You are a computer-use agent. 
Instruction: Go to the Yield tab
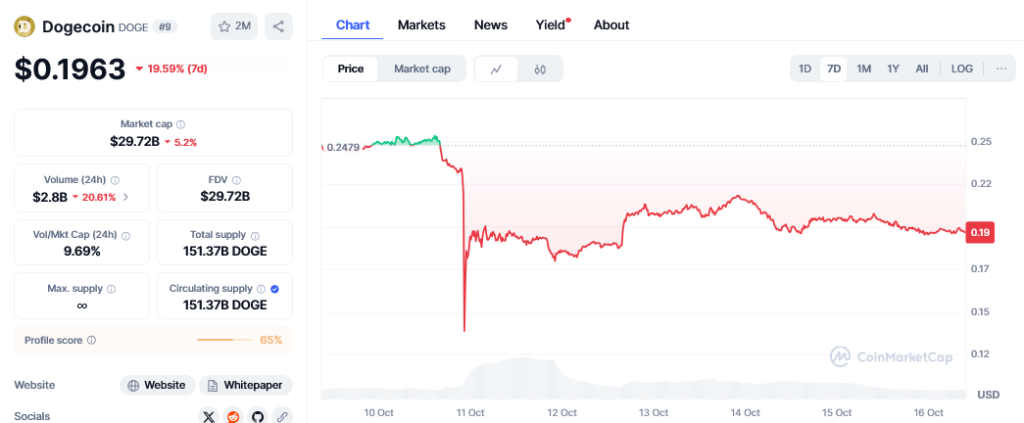pyautogui.click(x=551, y=25)
